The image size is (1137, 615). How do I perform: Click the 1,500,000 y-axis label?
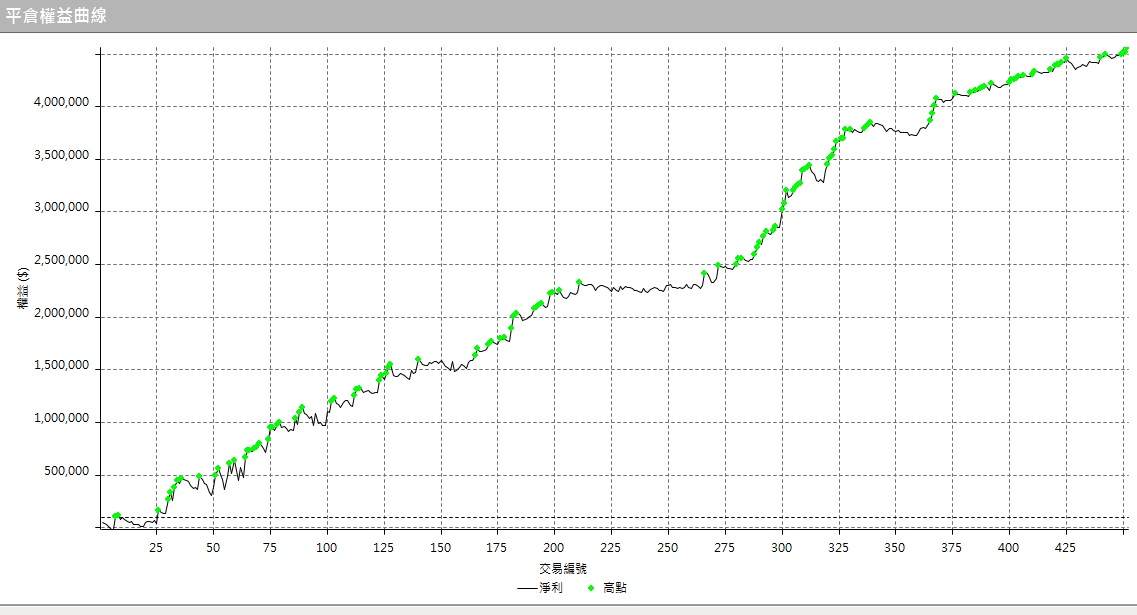tap(62, 366)
